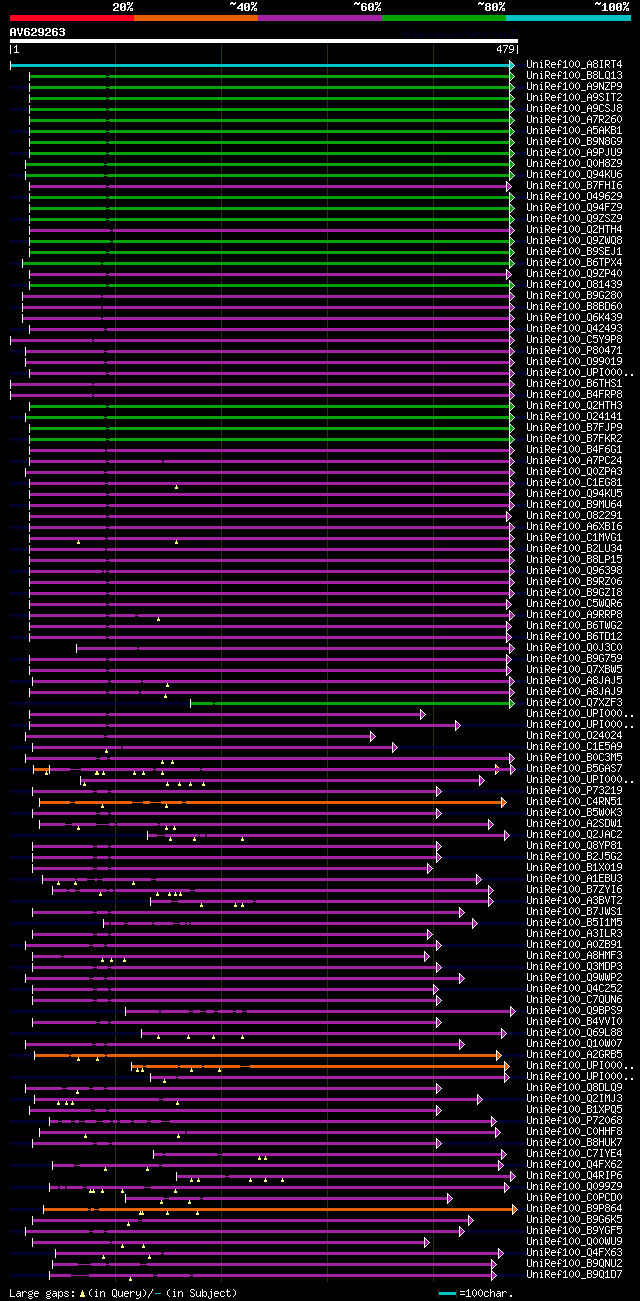Open hit UniRef100_Q0H8Z9
This screenshot has width=640, height=1301.
pos(574,163)
